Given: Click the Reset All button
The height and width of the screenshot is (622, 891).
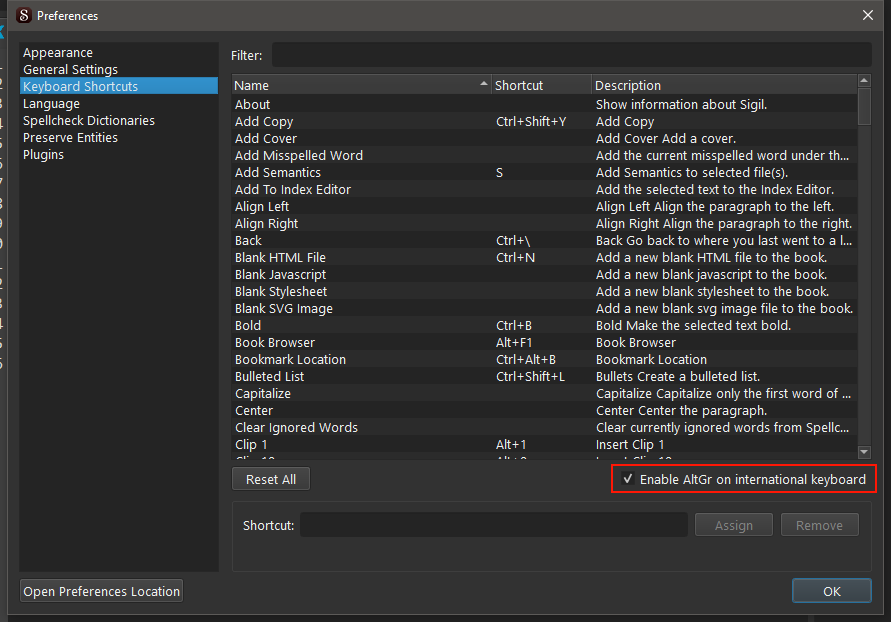Looking at the screenshot, I should (271, 479).
